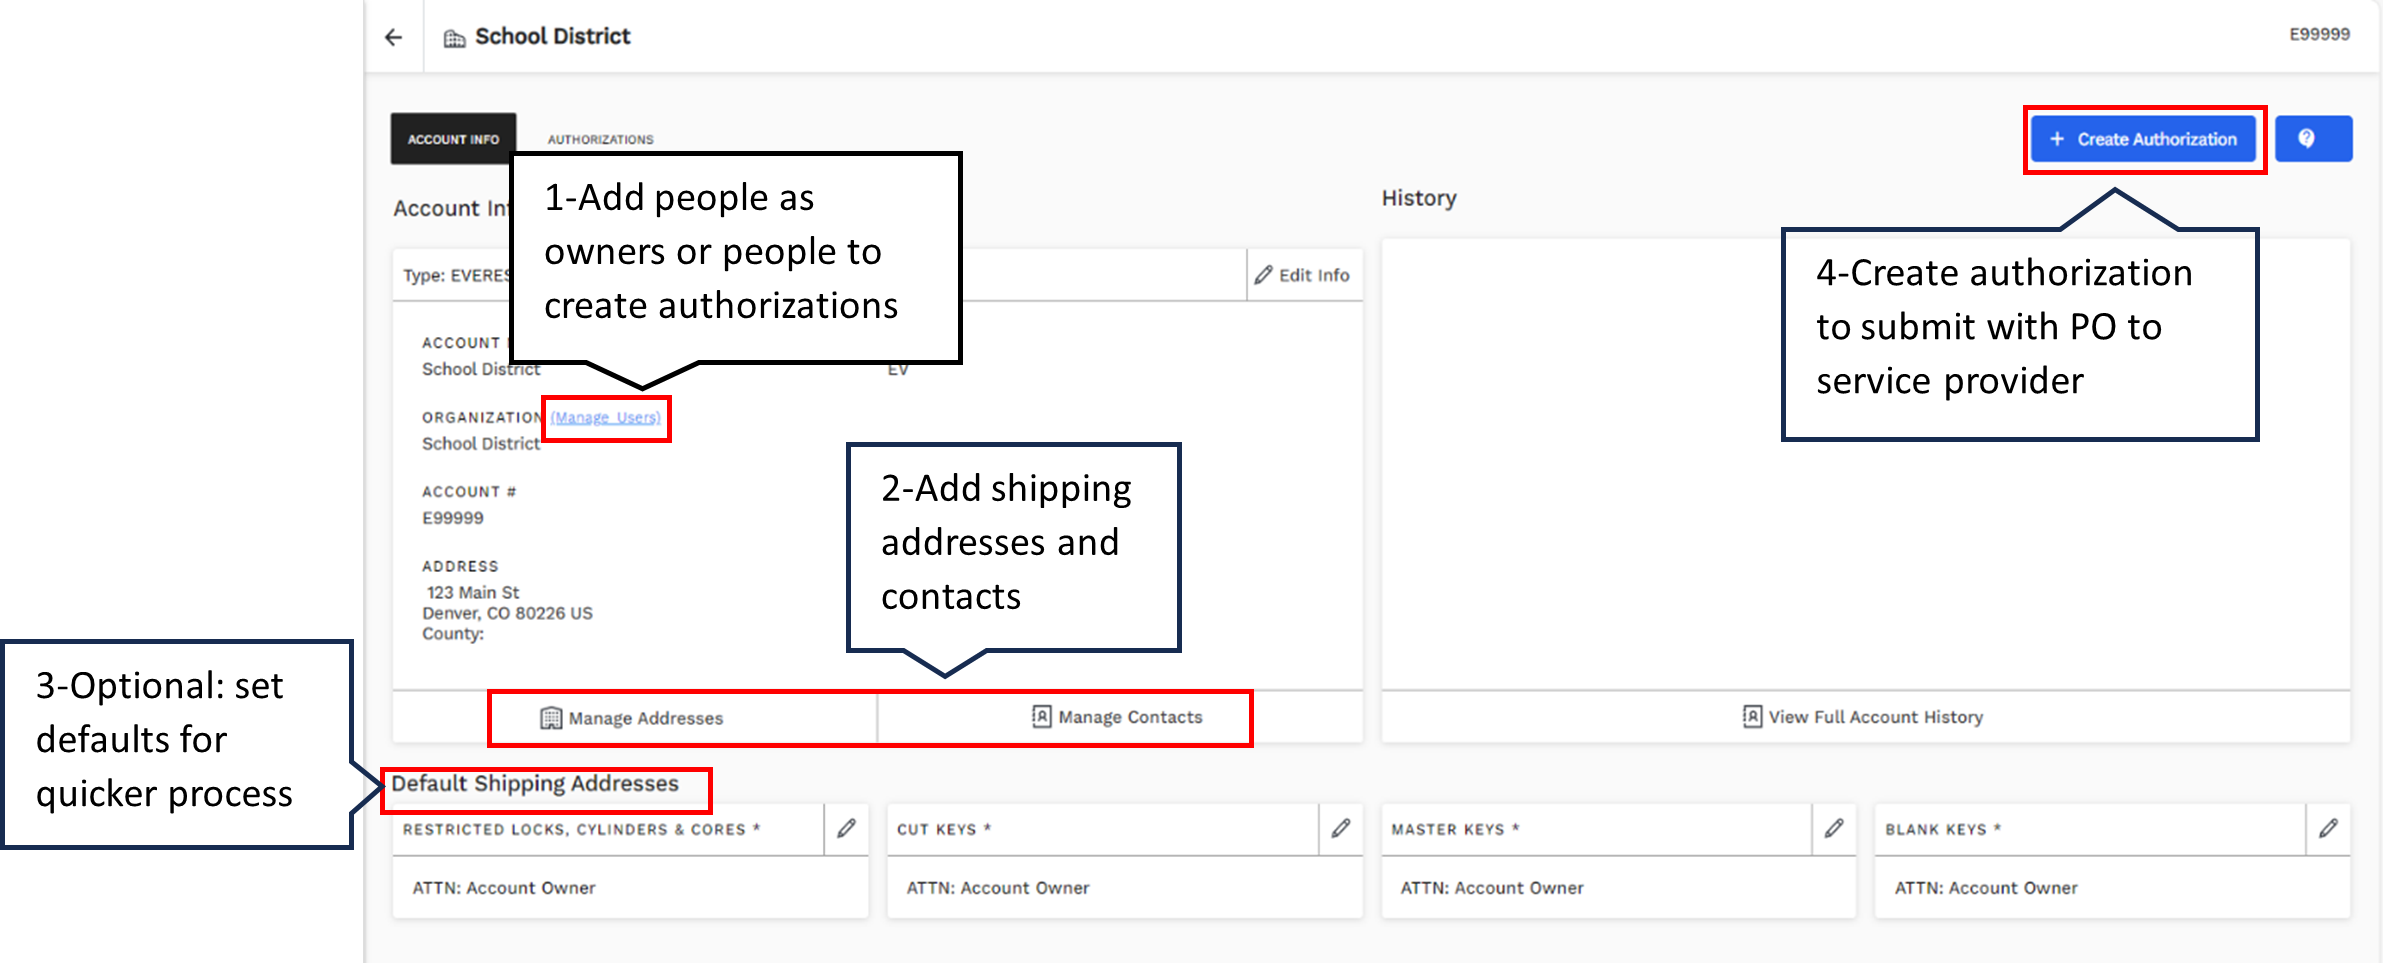The height and width of the screenshot is (963, 2383).
Task: Click the building icon beside School District title
Action: 457,36
